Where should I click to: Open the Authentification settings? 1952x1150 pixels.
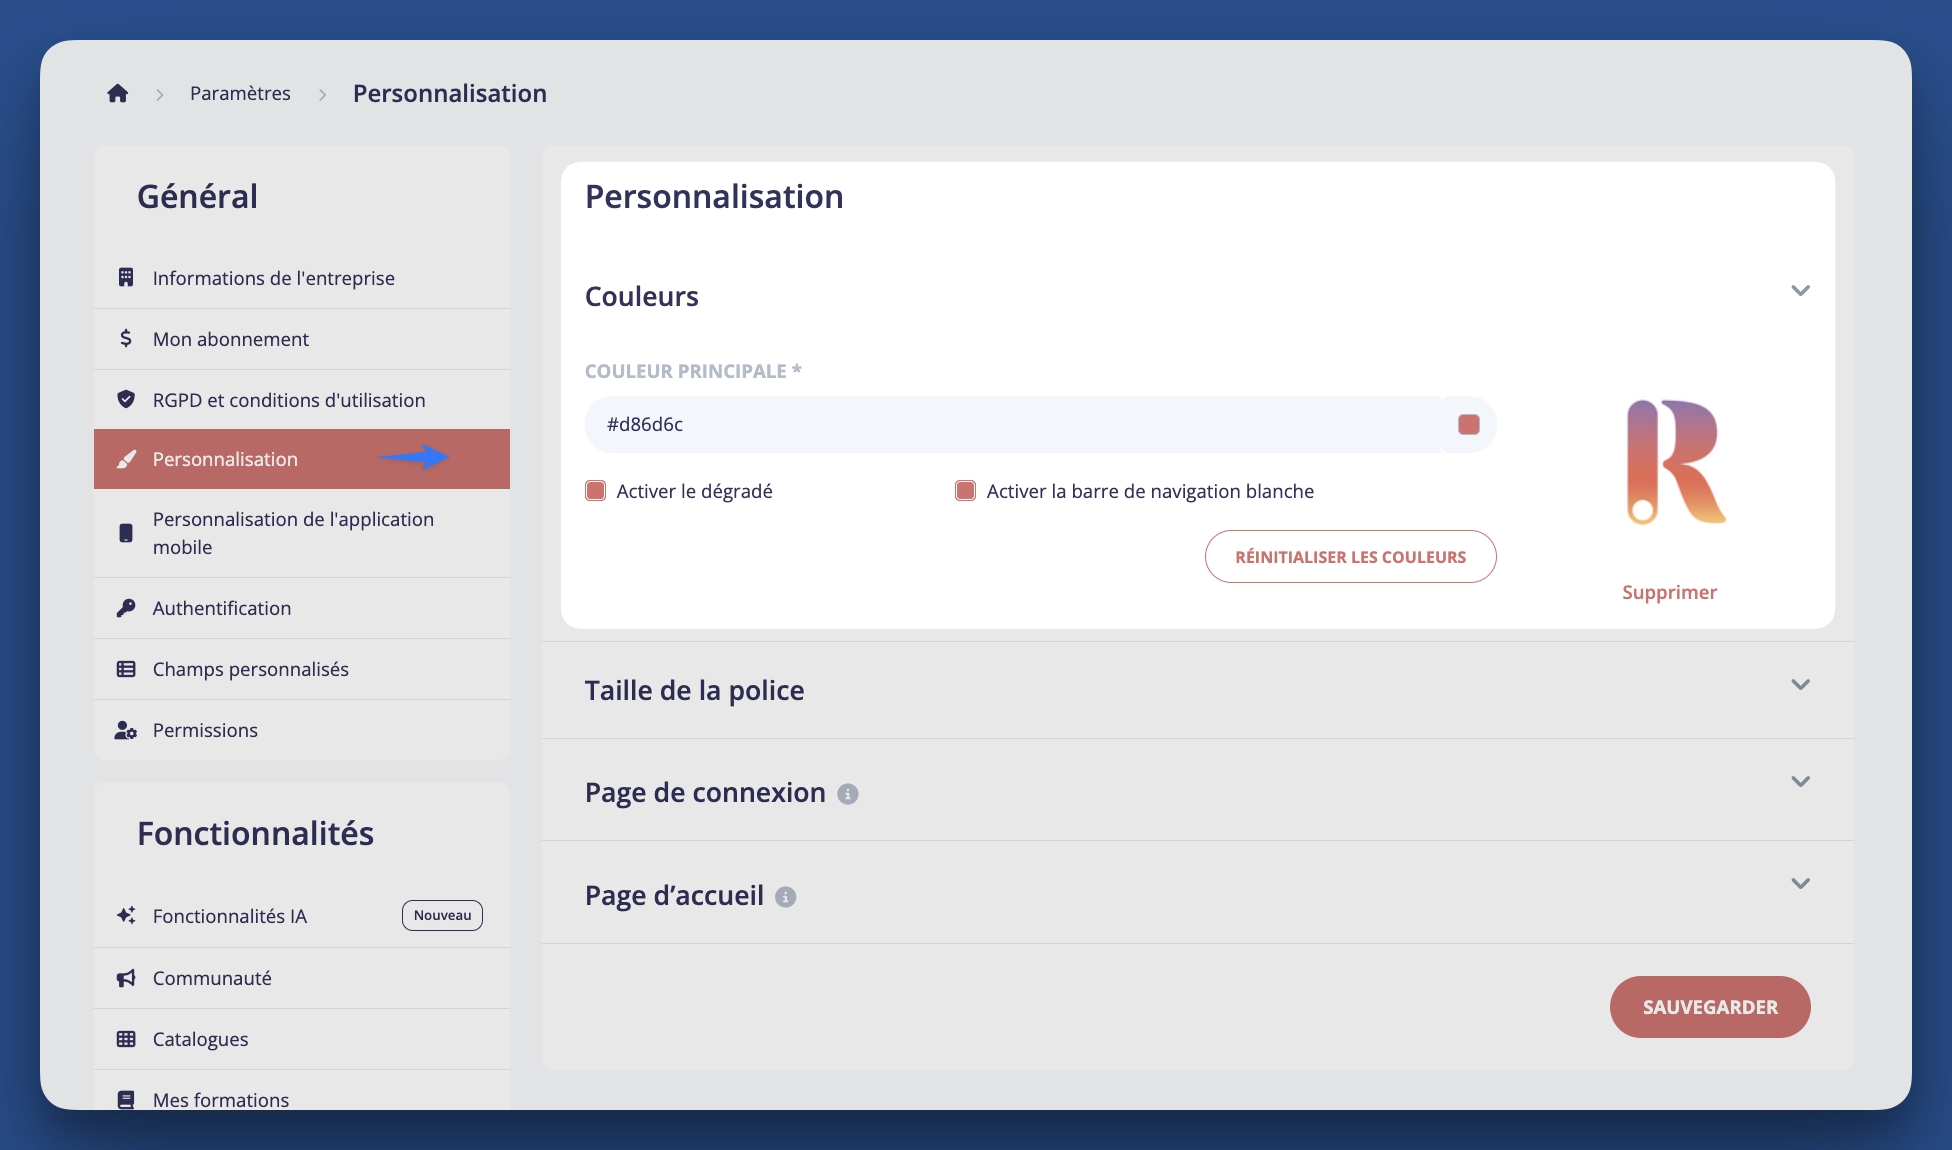[302, 608]
